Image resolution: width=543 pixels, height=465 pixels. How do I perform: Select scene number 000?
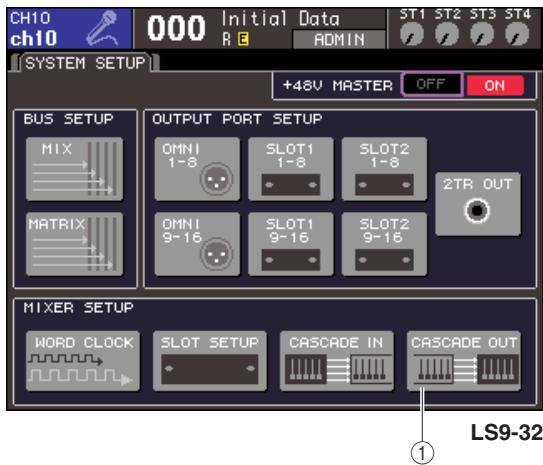(176, 28)
